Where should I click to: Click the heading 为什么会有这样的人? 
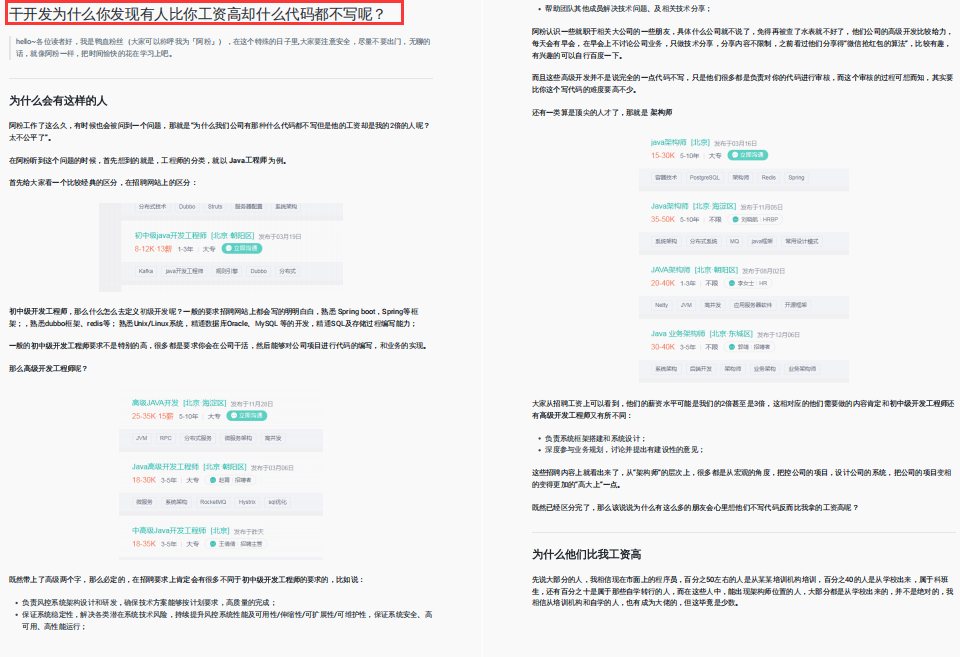(x=58, y=101)
